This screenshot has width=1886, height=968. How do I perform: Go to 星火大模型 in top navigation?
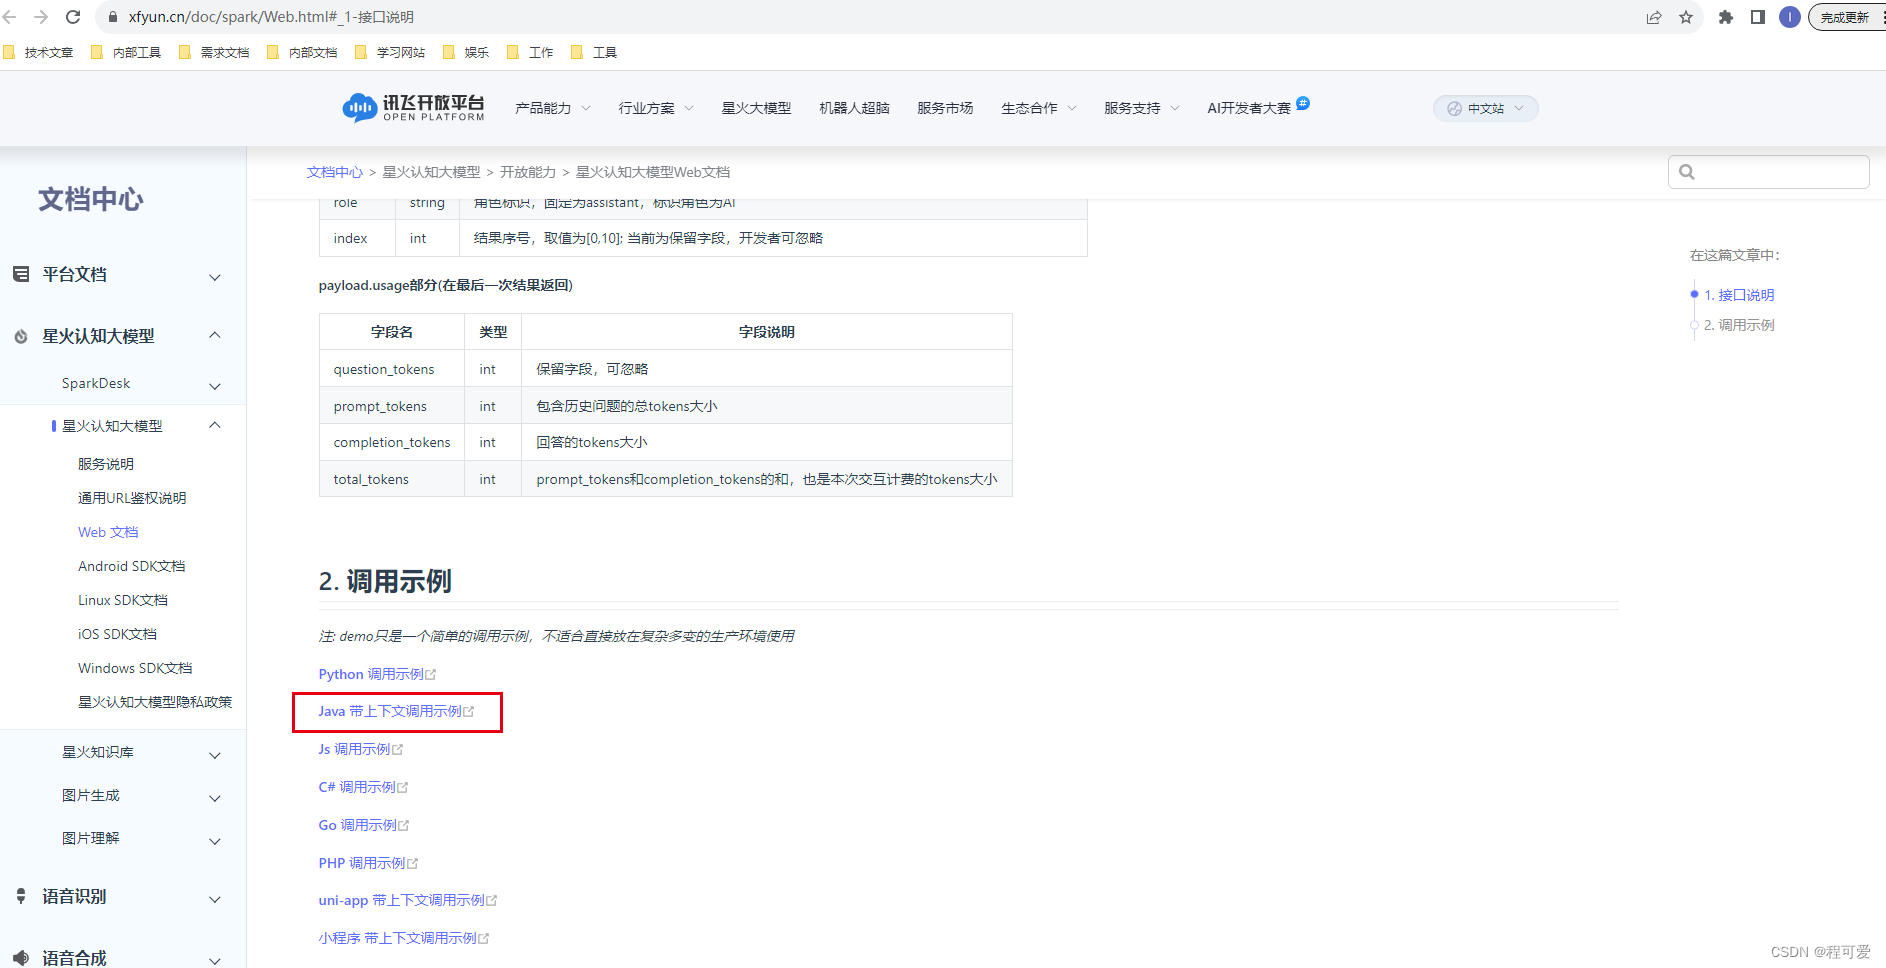pos(756,108)
